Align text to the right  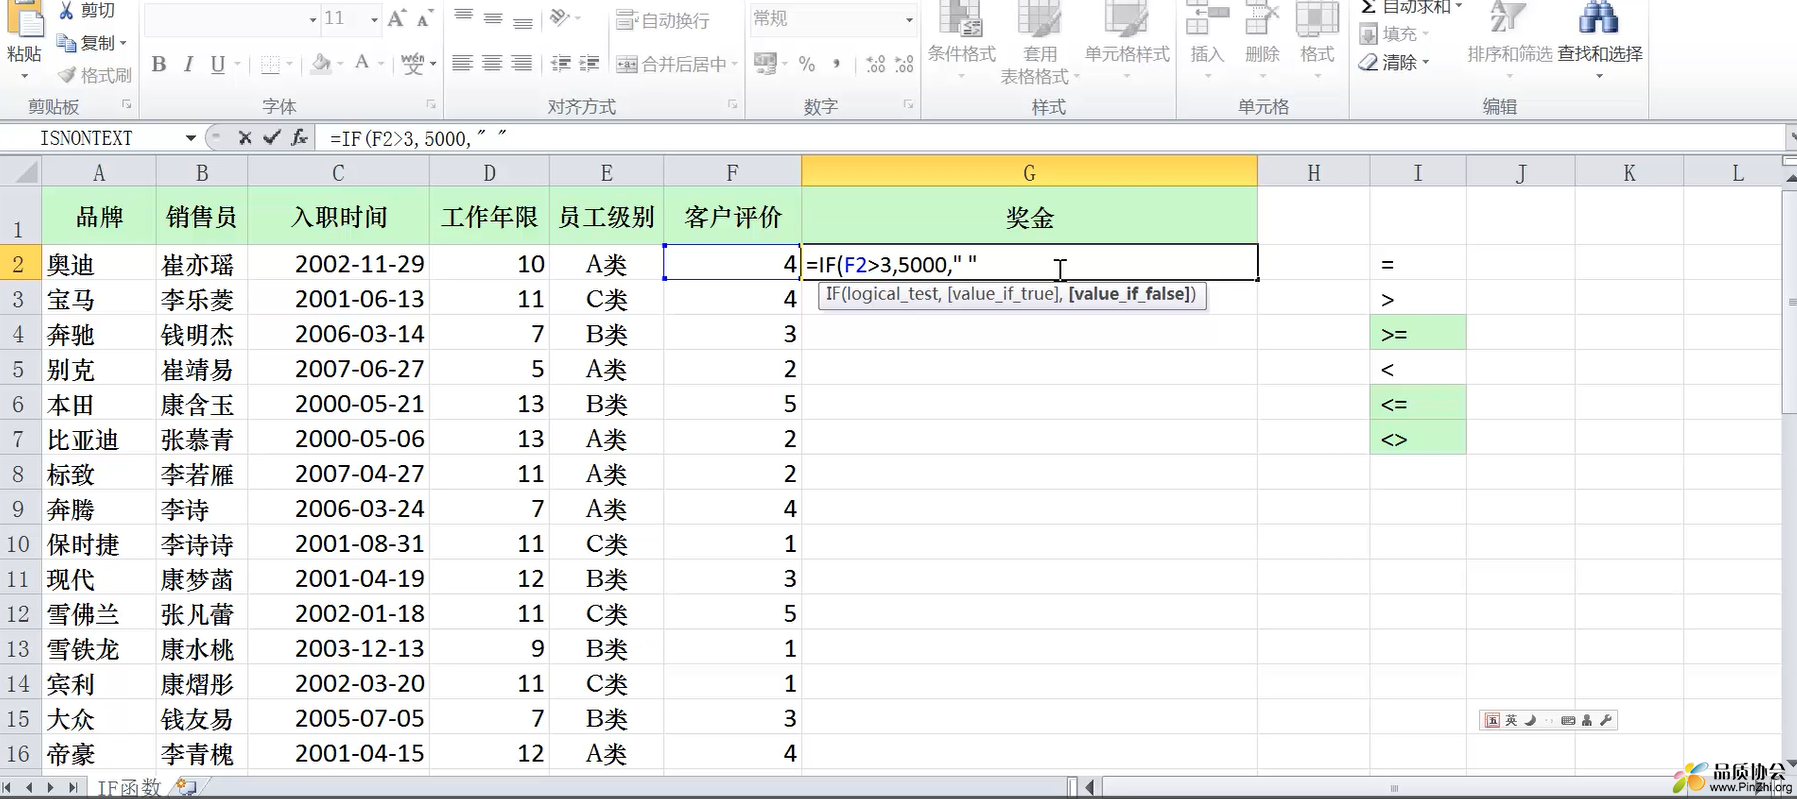pos(522,64)
